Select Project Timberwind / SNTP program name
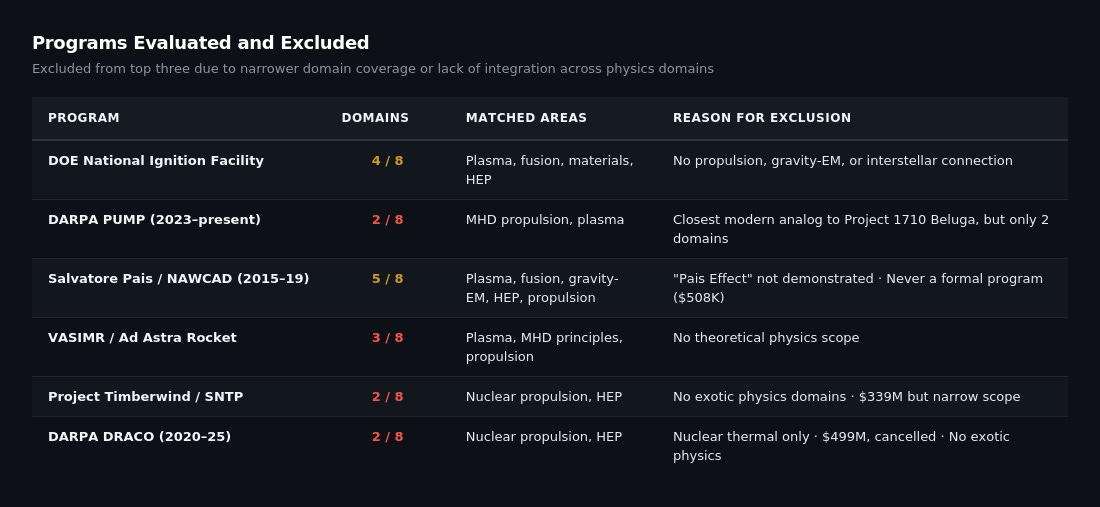Screen dimensions: 1100x507 click(145, 397)
